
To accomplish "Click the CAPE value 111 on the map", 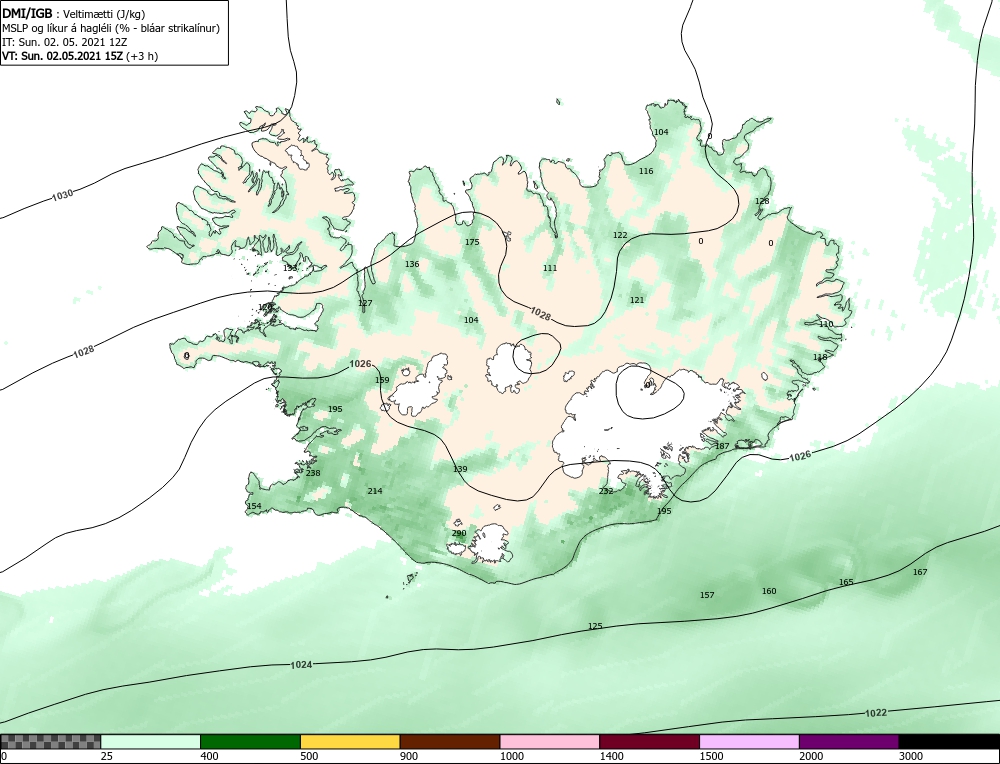I will [x=550, y=268].
